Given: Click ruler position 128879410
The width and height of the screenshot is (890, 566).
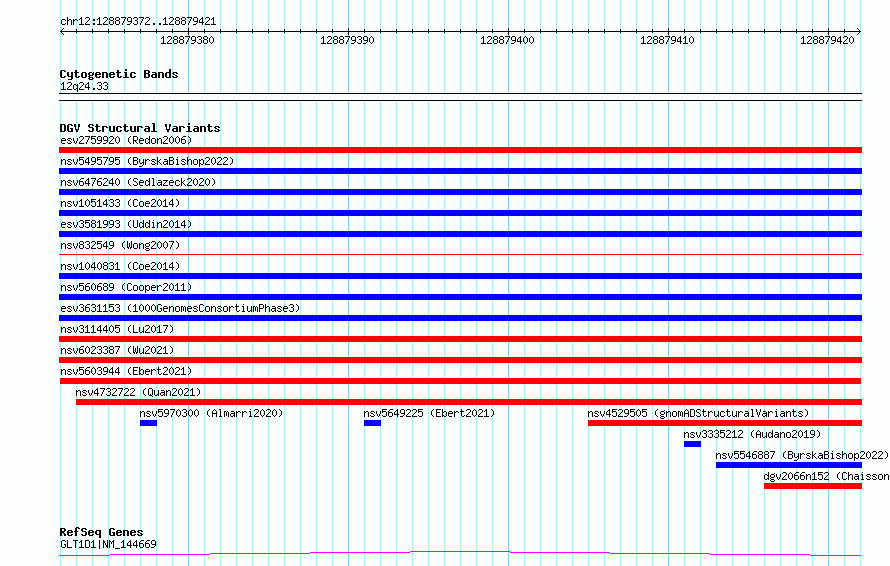Looking at the screenshot, I should [667, 40].
